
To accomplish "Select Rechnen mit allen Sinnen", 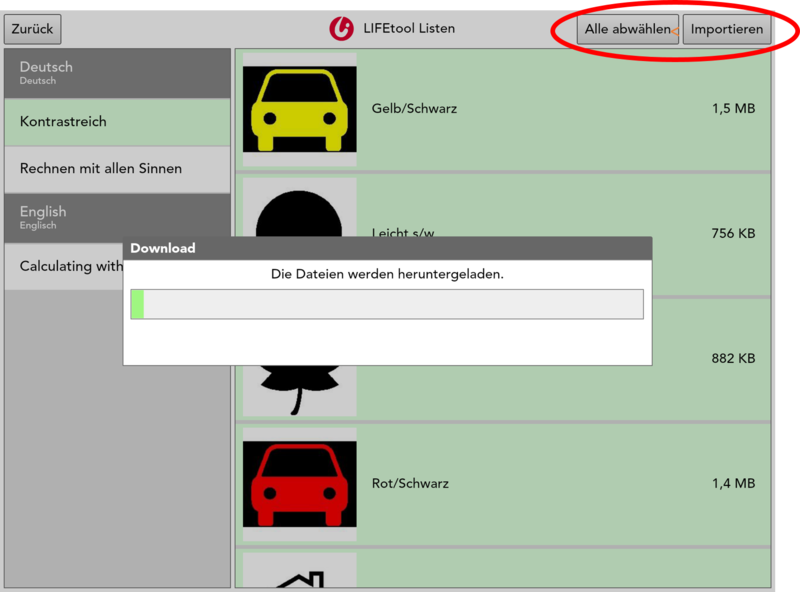I will pos(117,169).
